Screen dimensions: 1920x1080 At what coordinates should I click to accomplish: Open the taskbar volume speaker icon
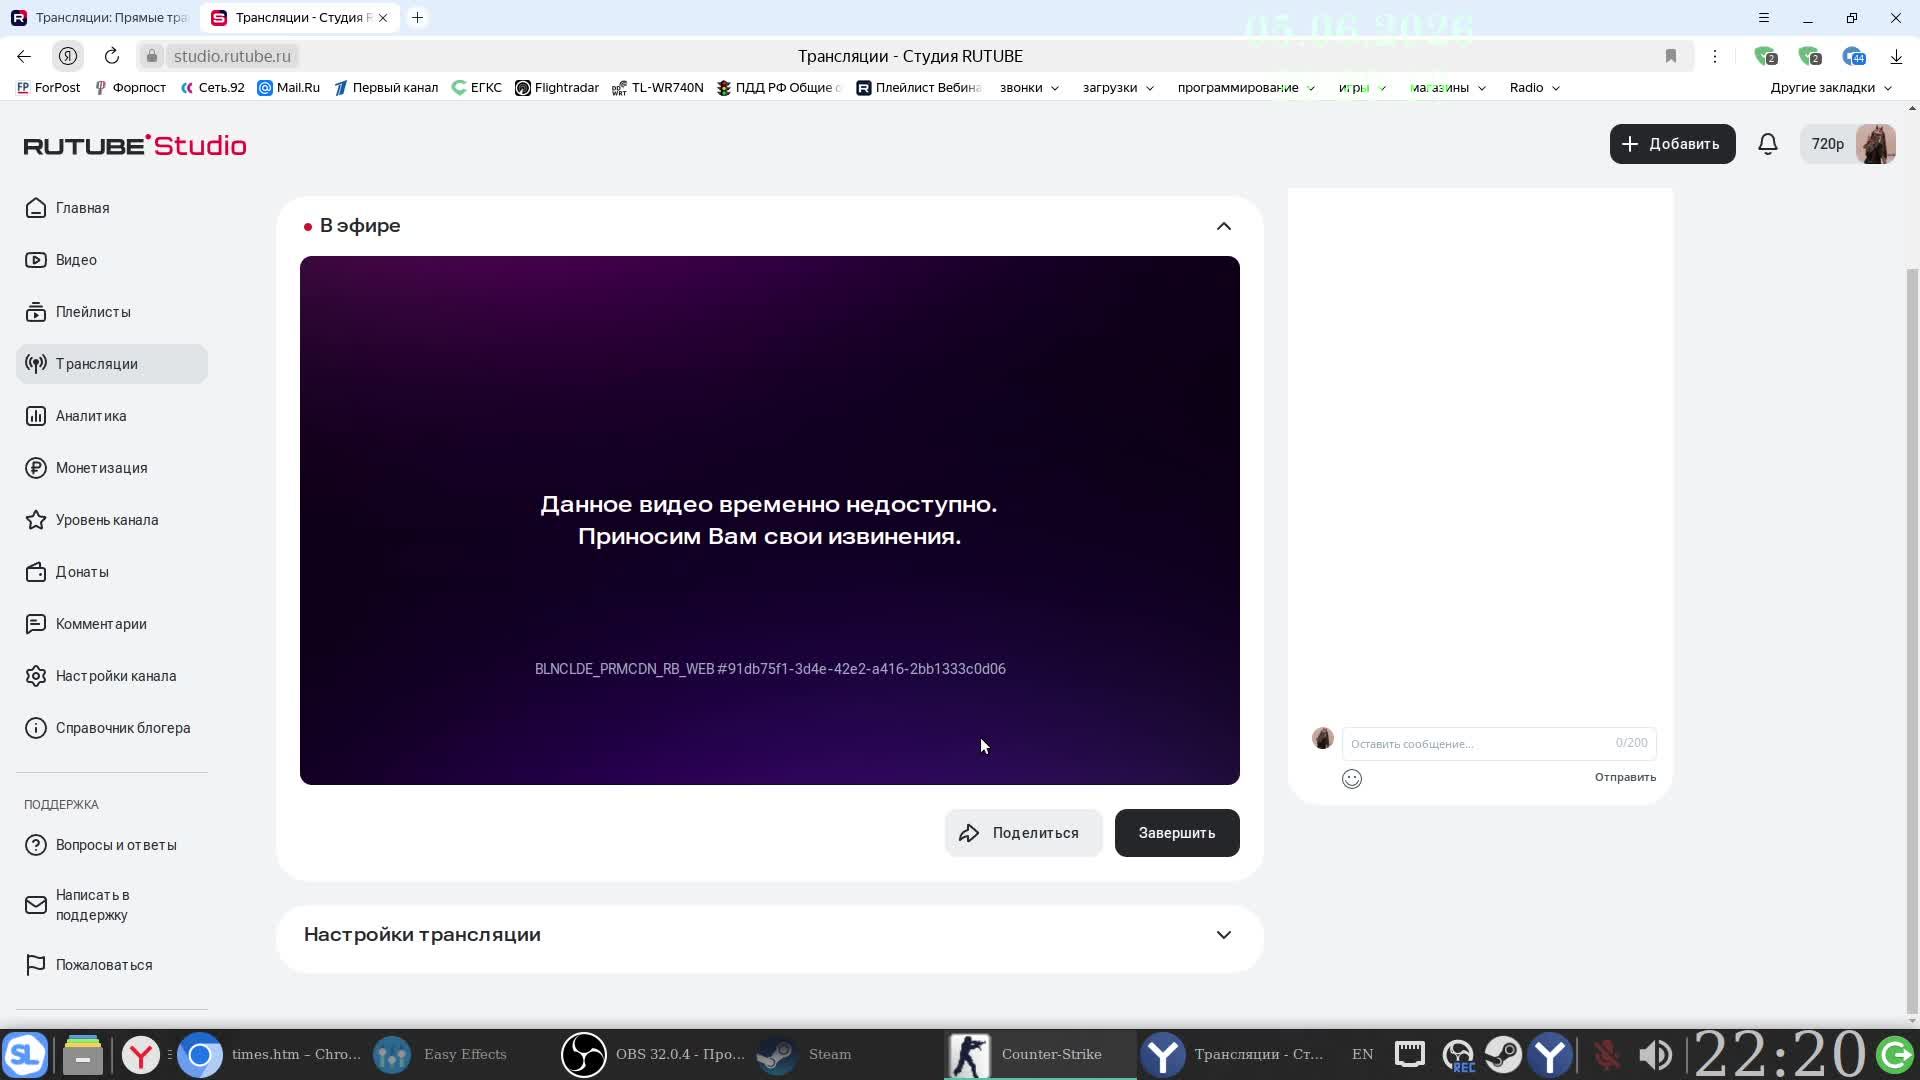point(1655,1054)
